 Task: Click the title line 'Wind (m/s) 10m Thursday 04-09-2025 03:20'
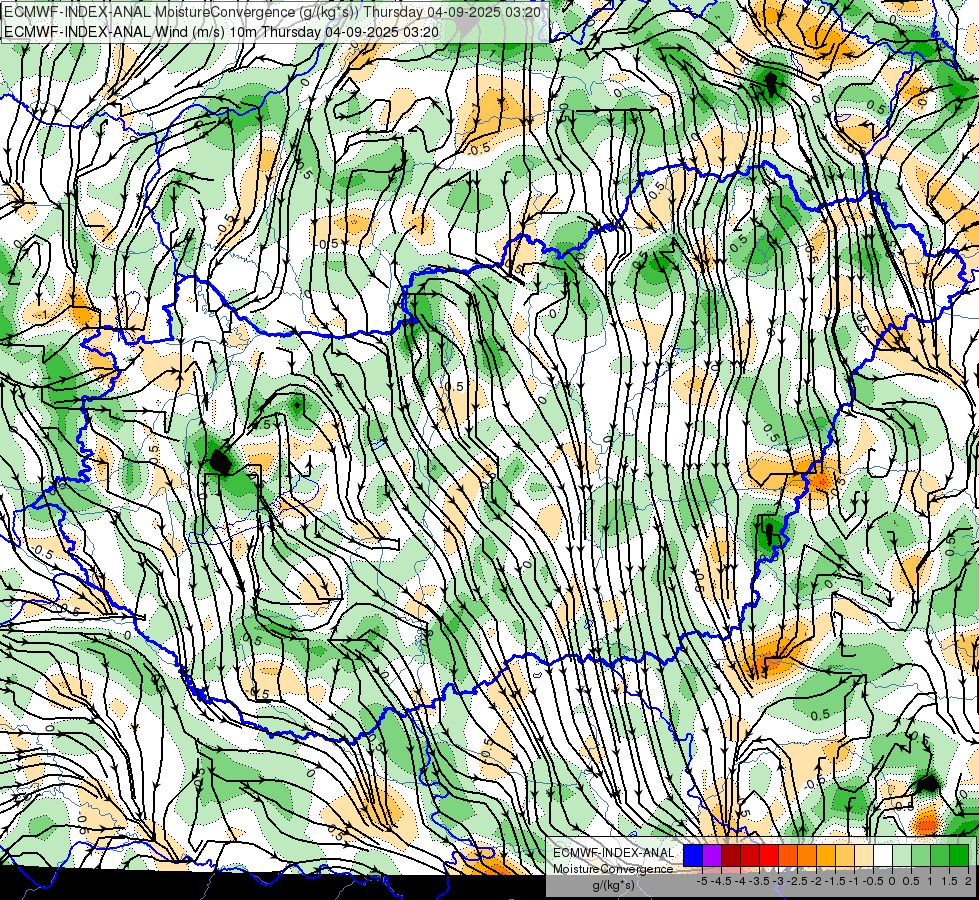tap(297, 32)
